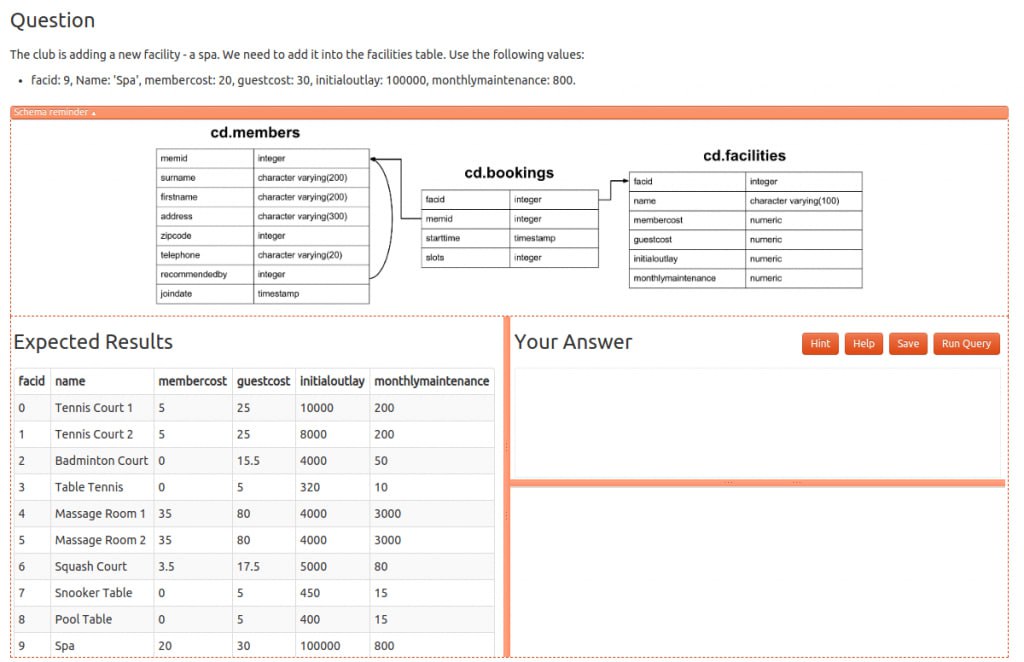Image resolution: width=1024 pixels, height=662 pixels.
Task: Open the Help button
Action: 863,344
